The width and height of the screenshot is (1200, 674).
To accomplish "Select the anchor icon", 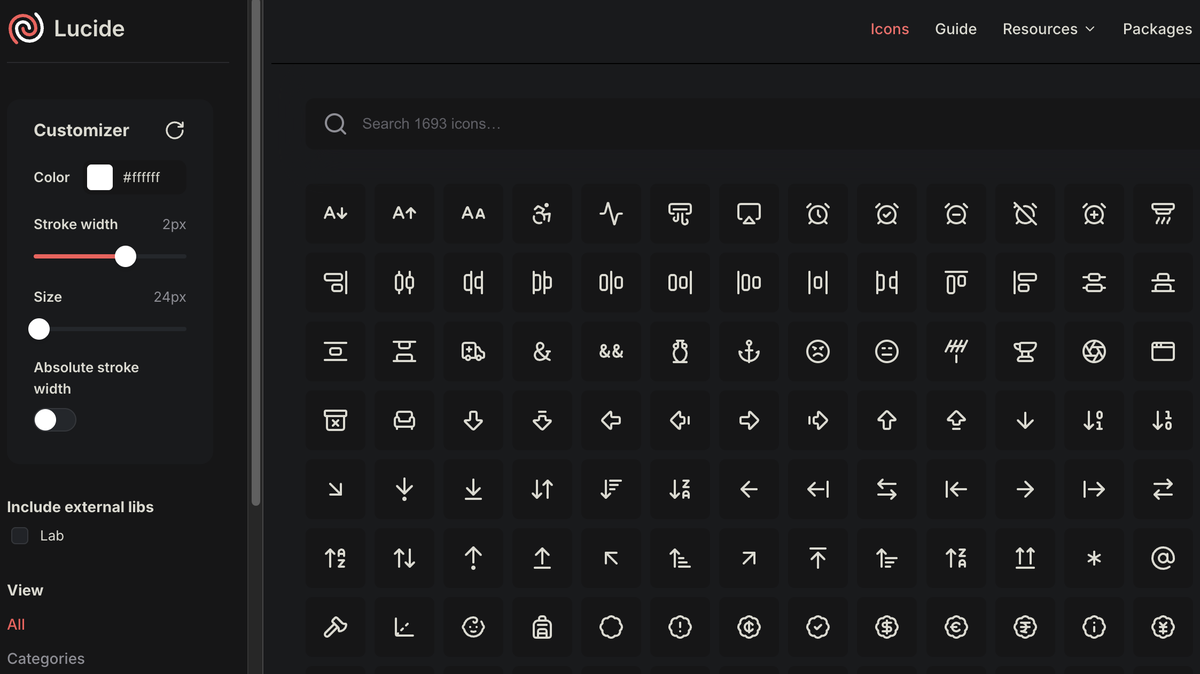I will (749, 351).
